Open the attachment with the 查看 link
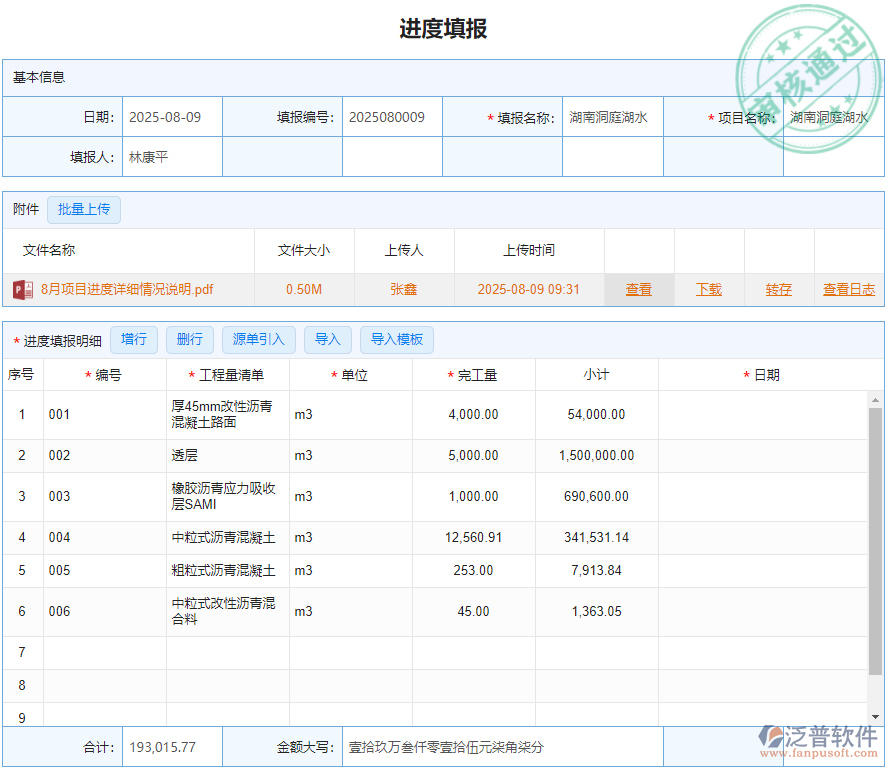The width and height of the screenshot is (888, 769). 638,288
